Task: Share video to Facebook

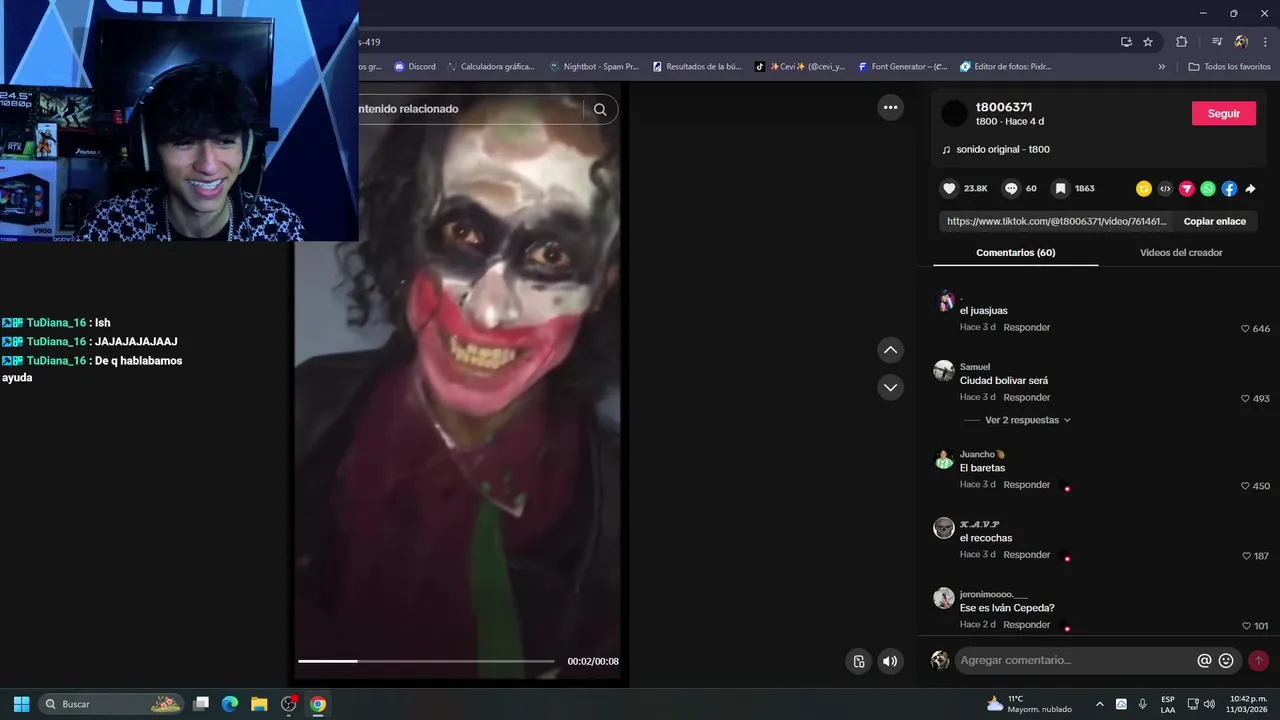Action: [1229, 188]
